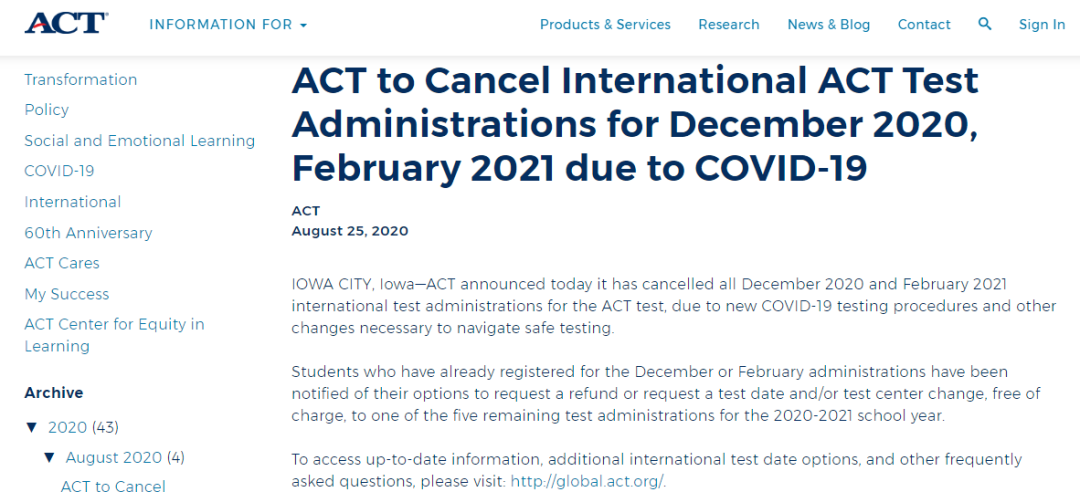The width and height of the screenshot is (1080, 492).
Task: Visit the global.act.org link
Action: (x=588, y=481)
